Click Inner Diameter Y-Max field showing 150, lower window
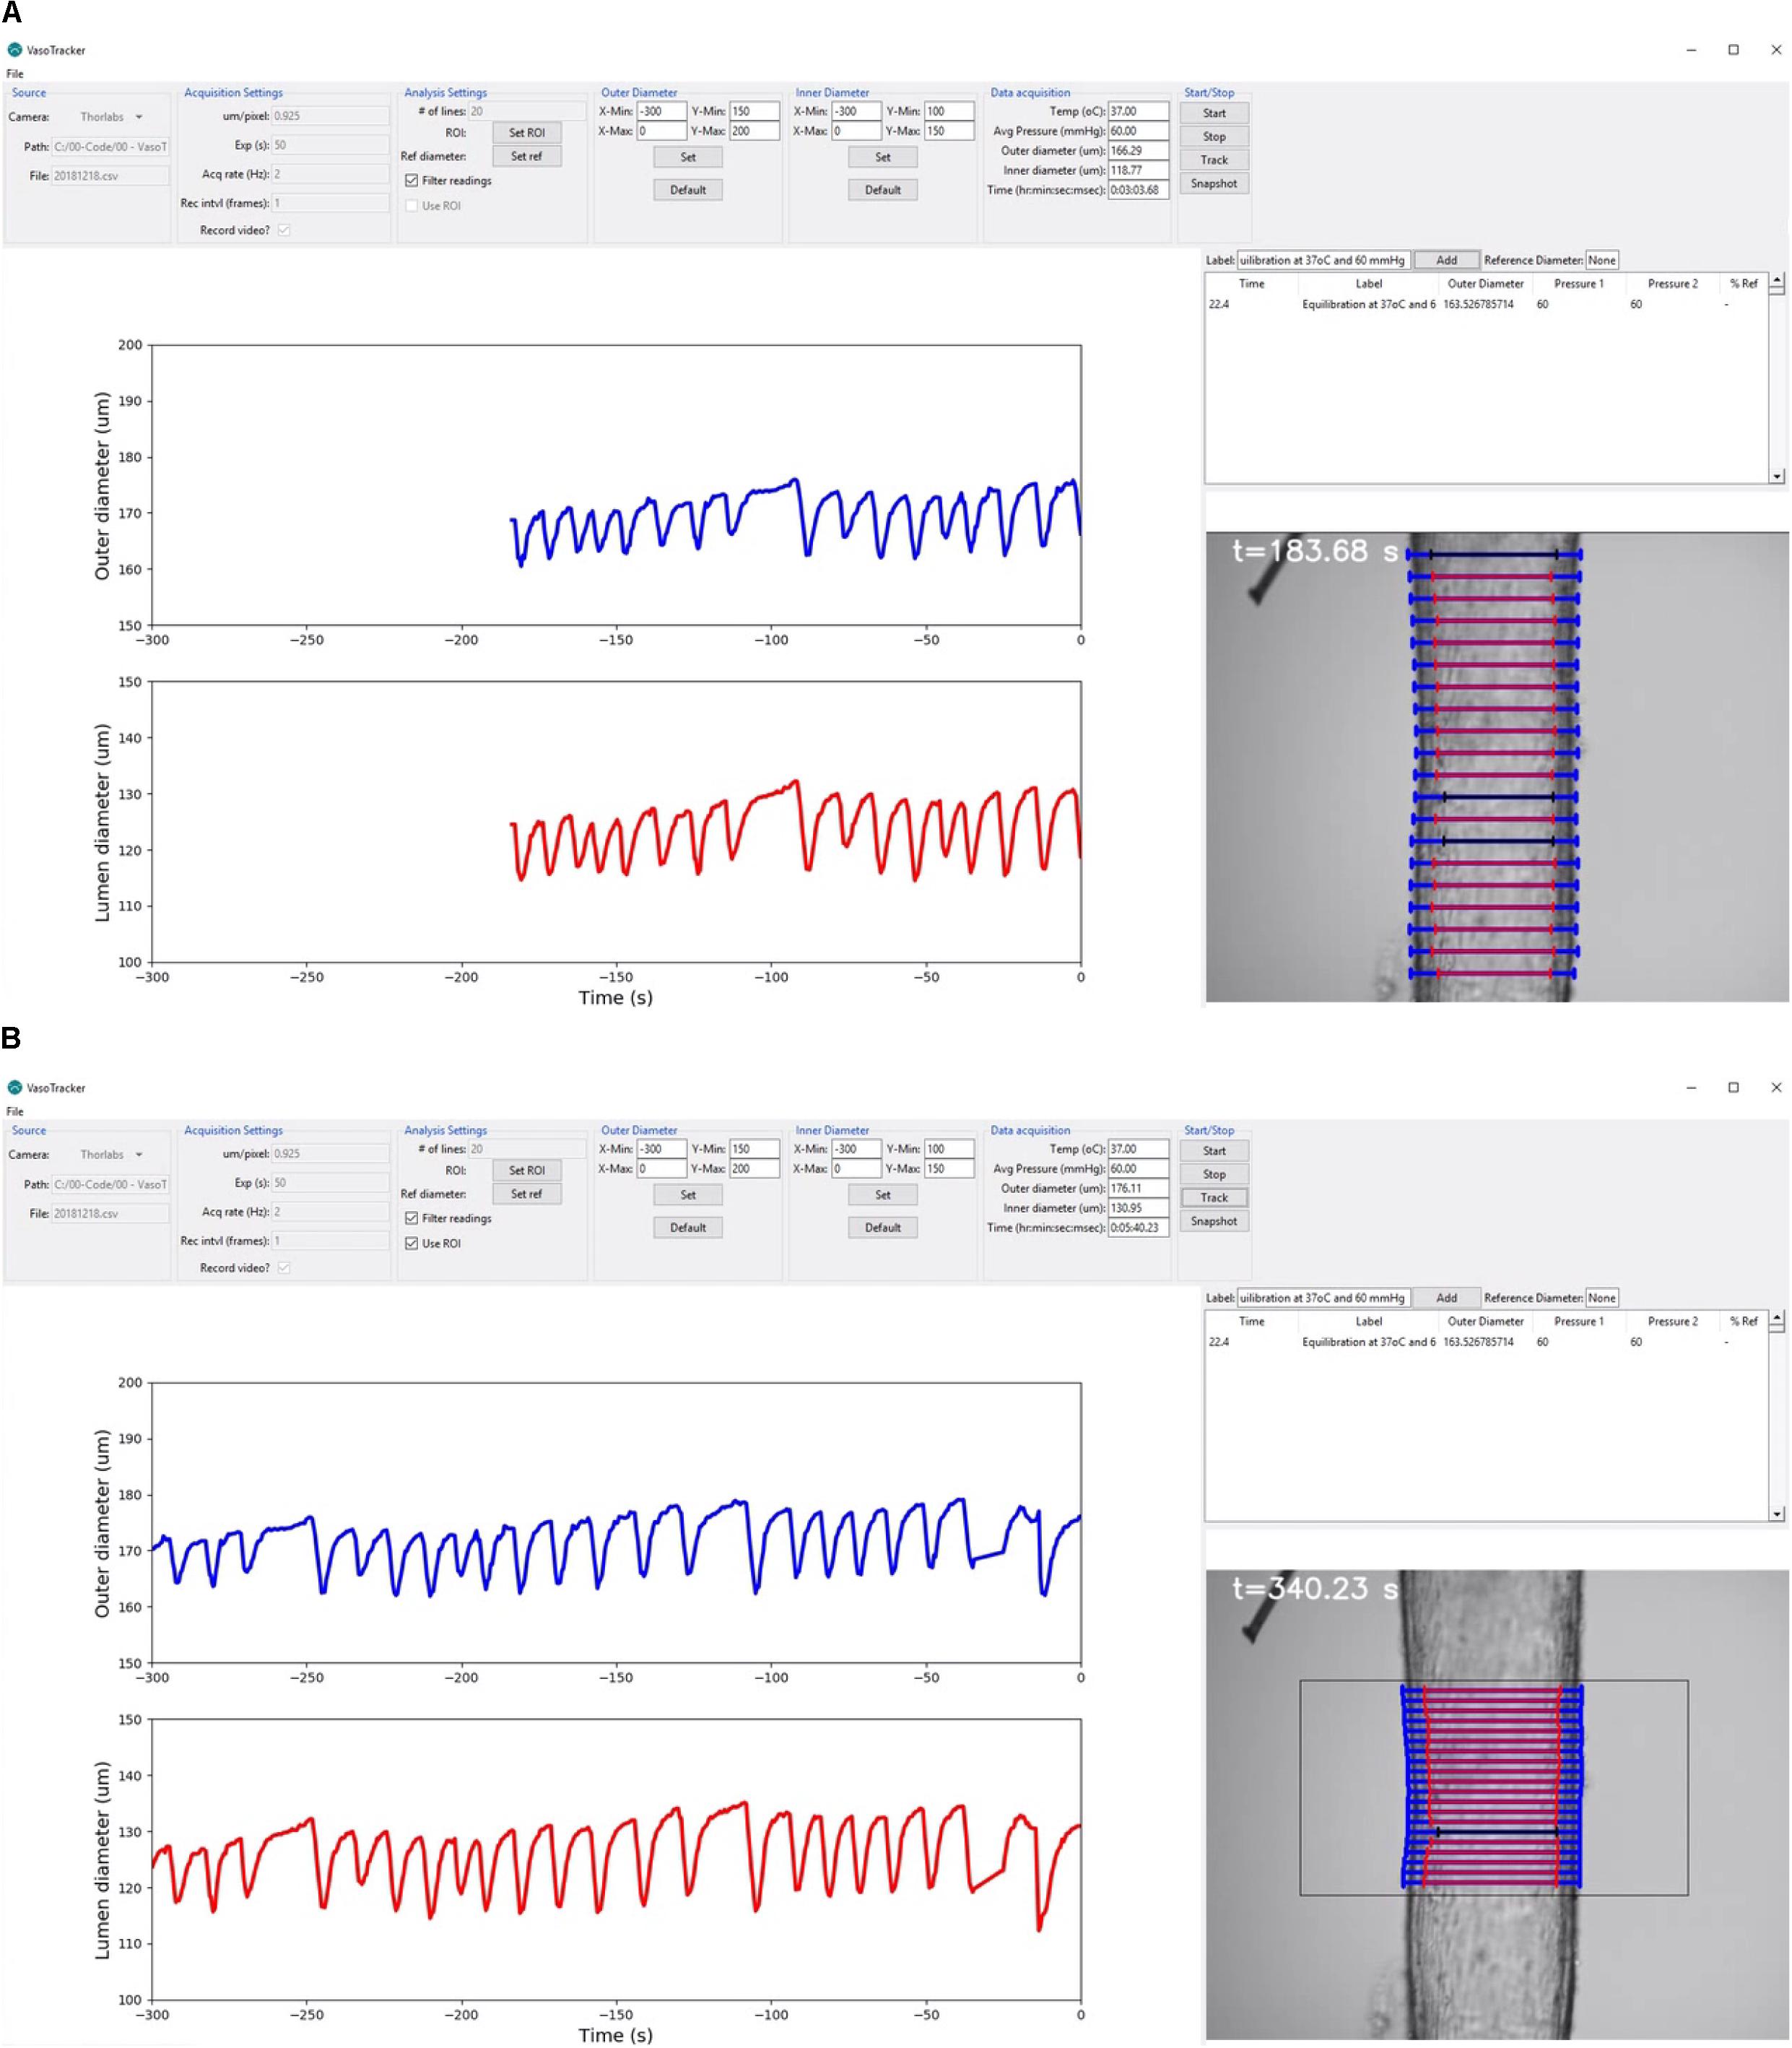 949,1168
